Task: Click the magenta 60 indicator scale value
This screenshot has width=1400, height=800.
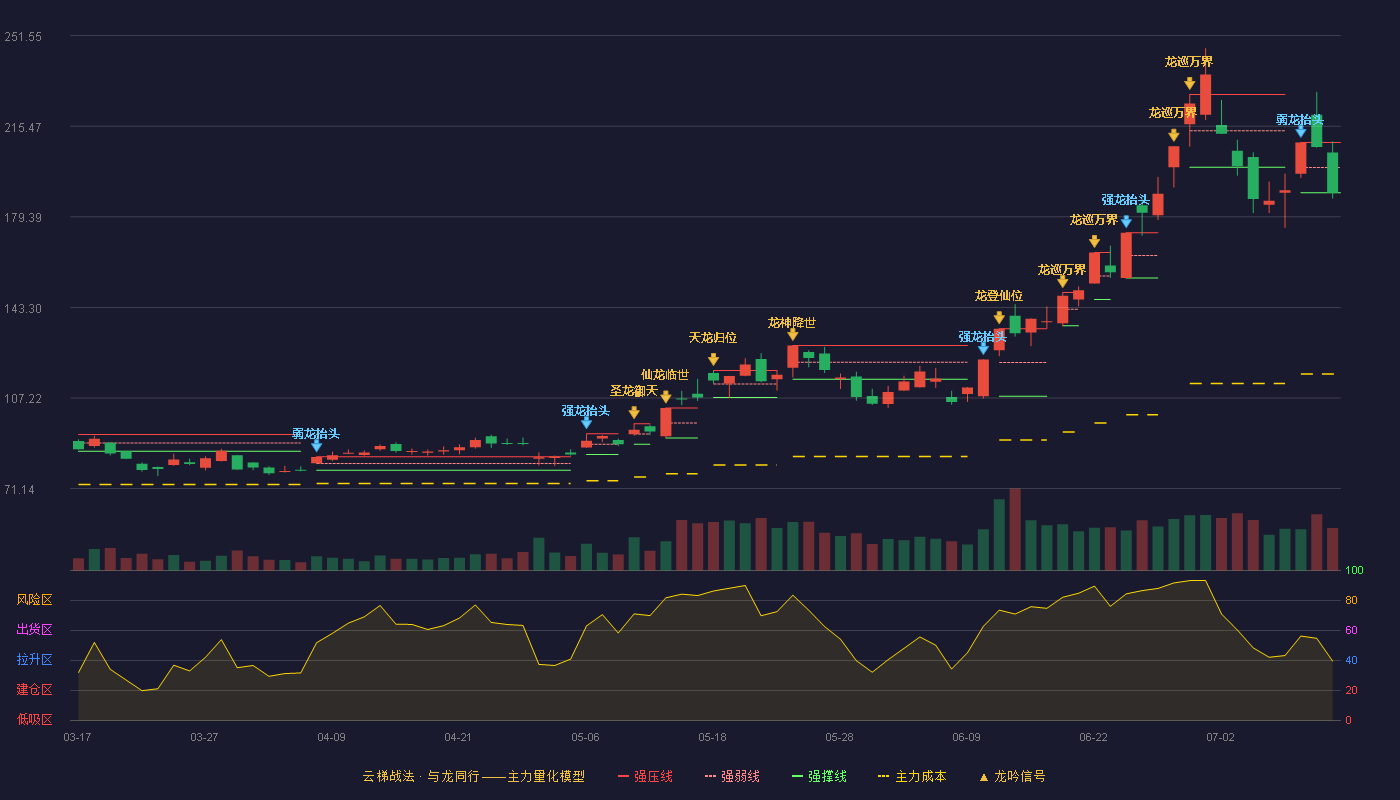Action: pyautogui.click(x=1351, y=630)
